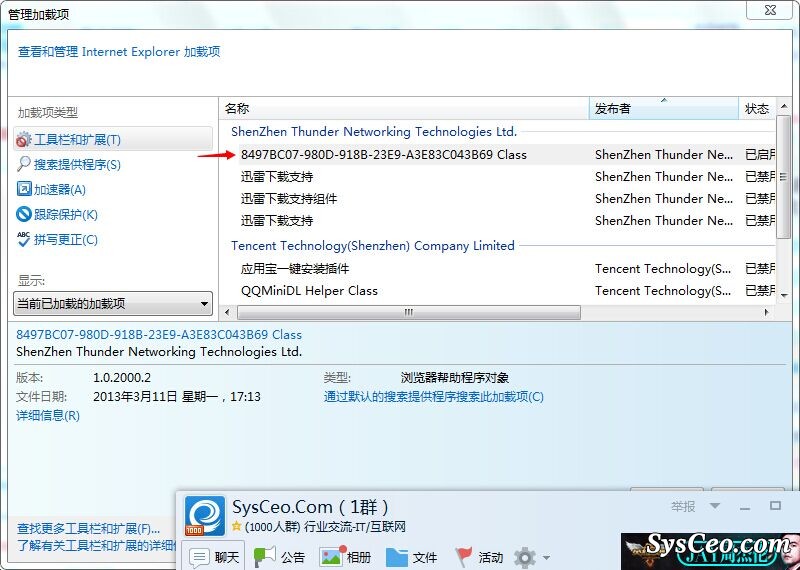Open 了解有关工具栏和扩展的详细信息 link
Viewport: 800px width, 570px height.
(x=97, y=546)
